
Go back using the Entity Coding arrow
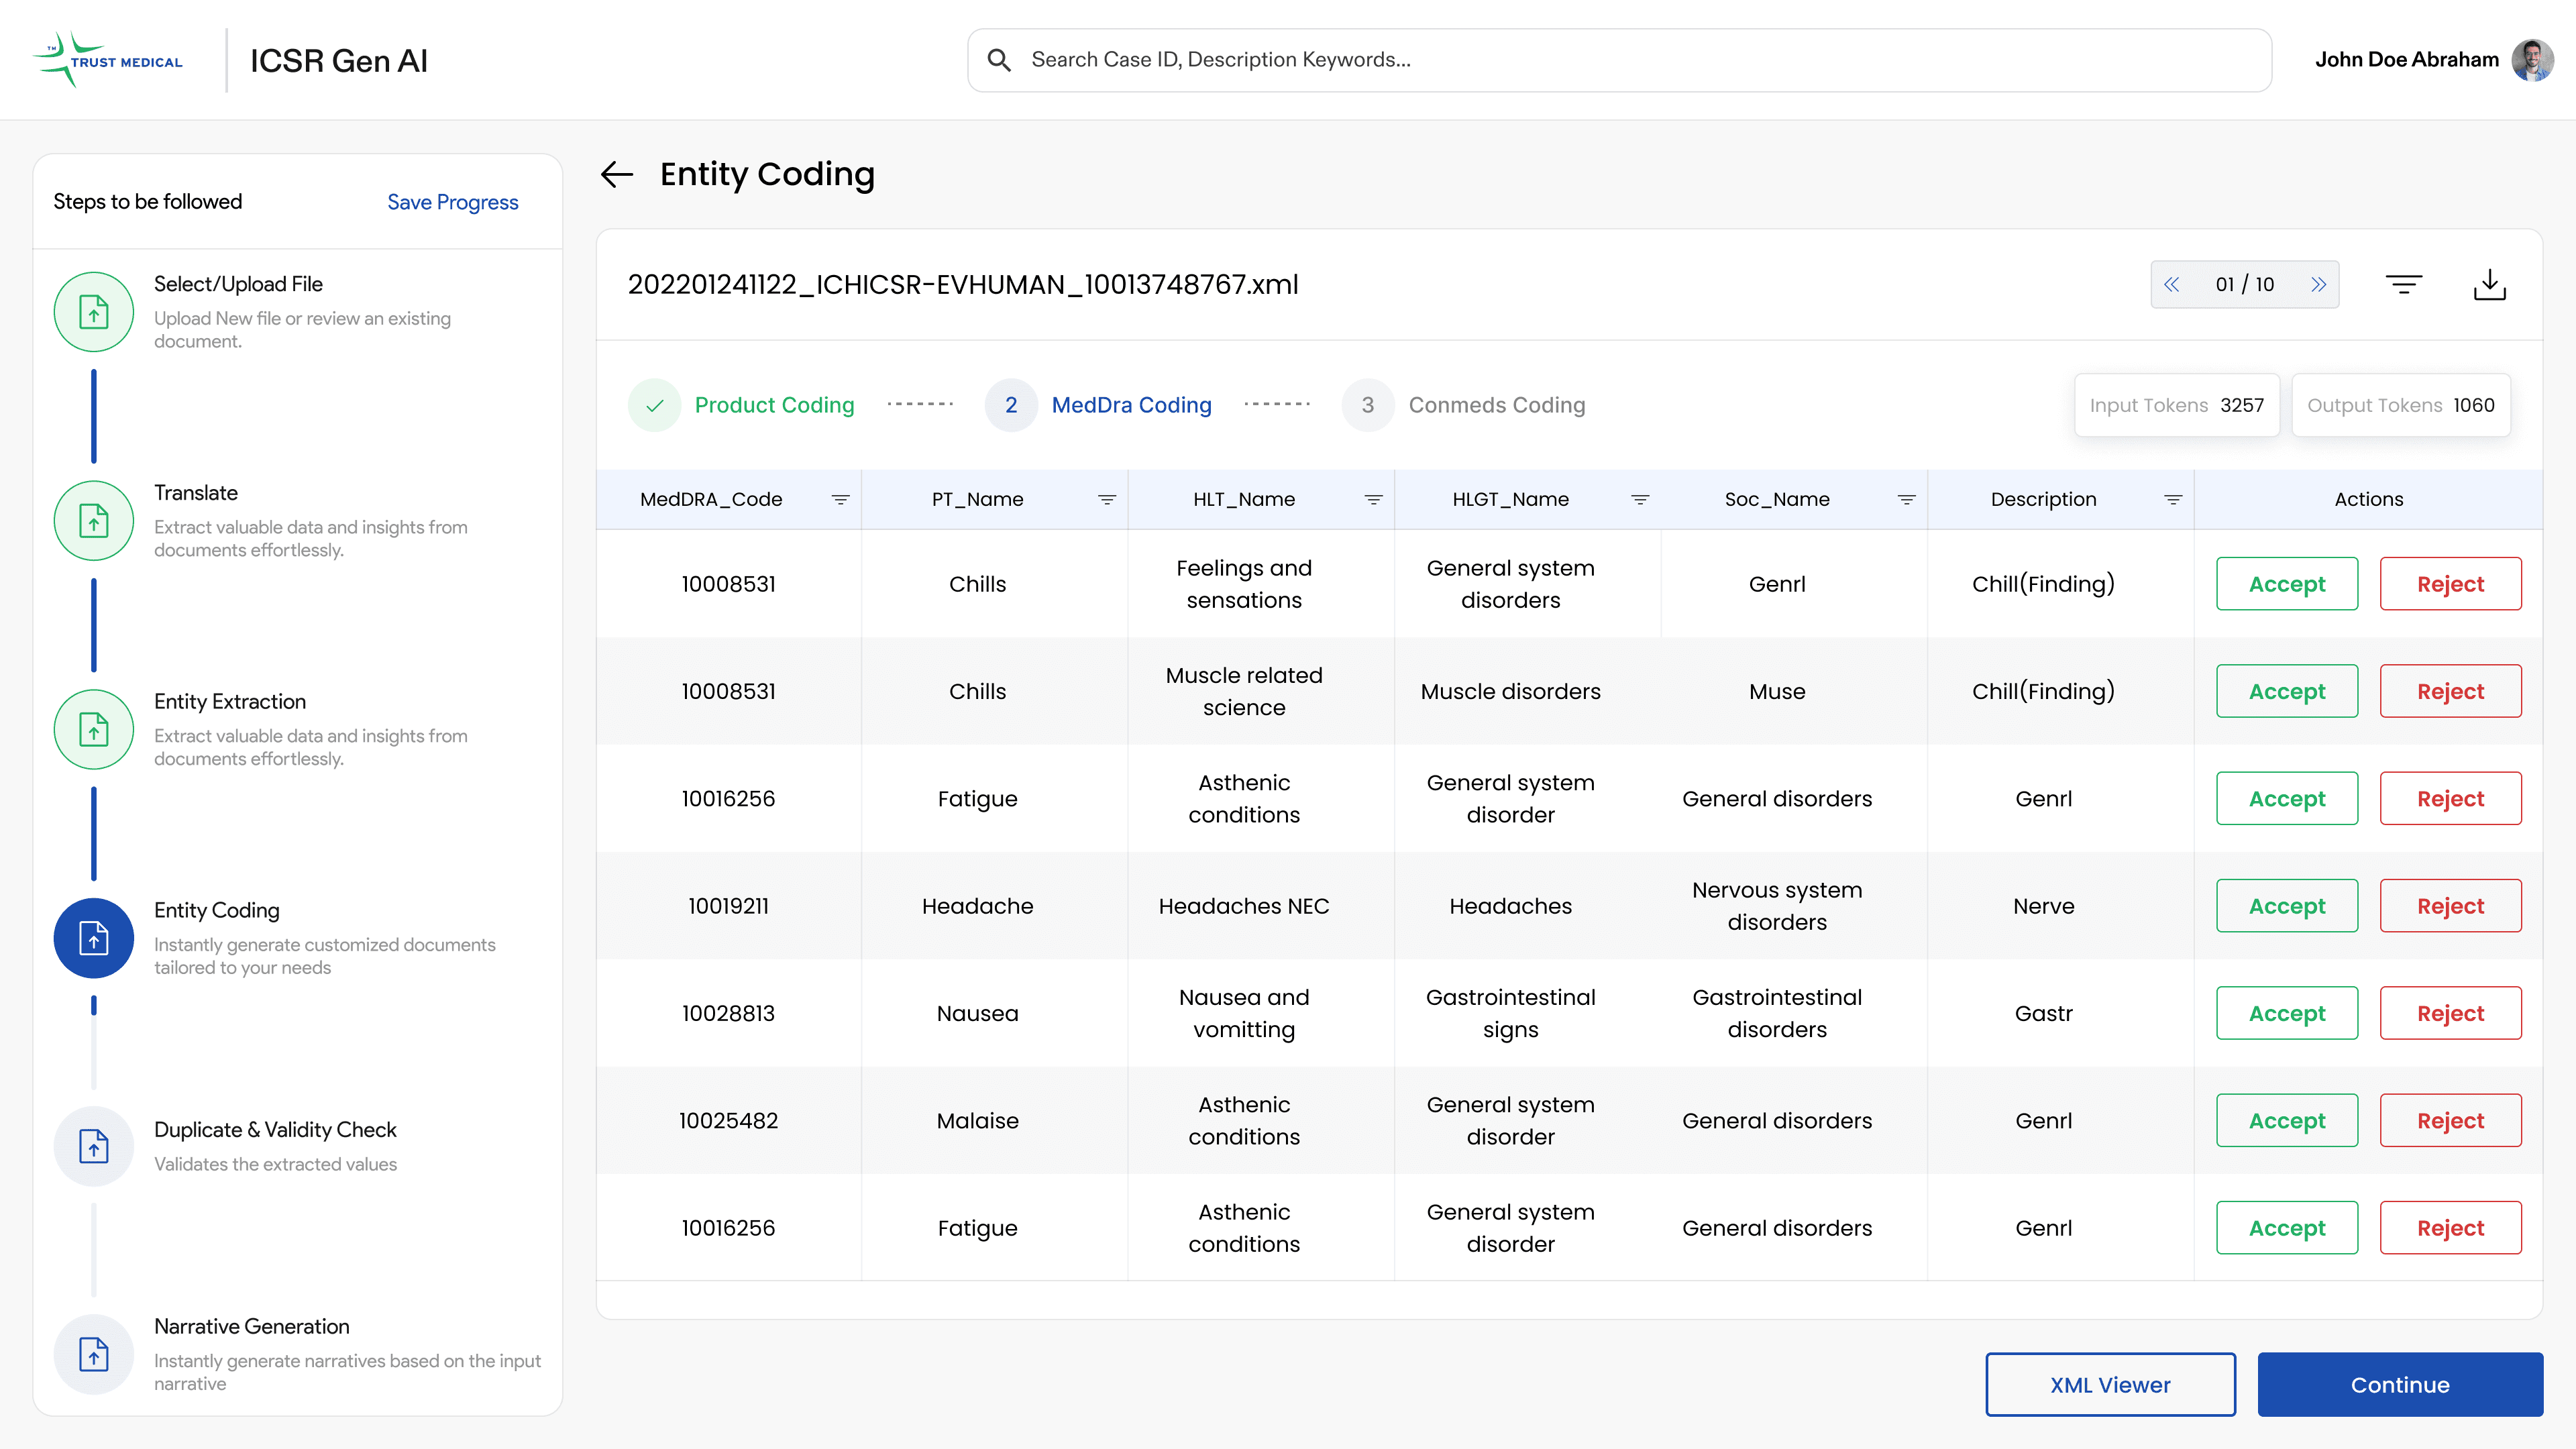coord(617,174)
